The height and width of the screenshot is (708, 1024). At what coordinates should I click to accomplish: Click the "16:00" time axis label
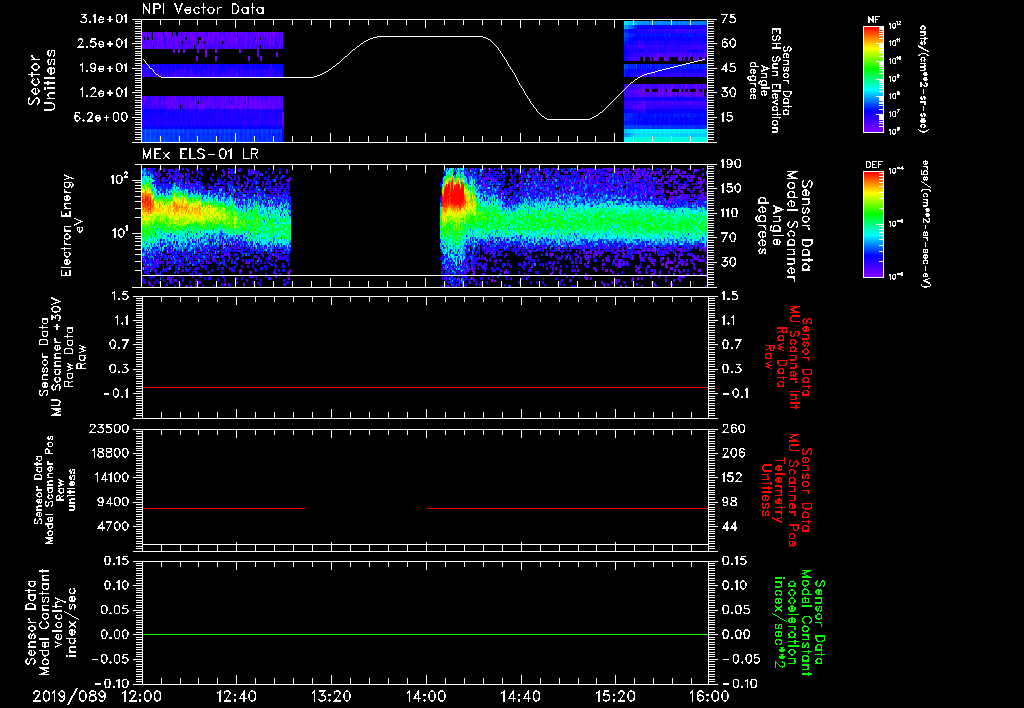click(709, 696)
